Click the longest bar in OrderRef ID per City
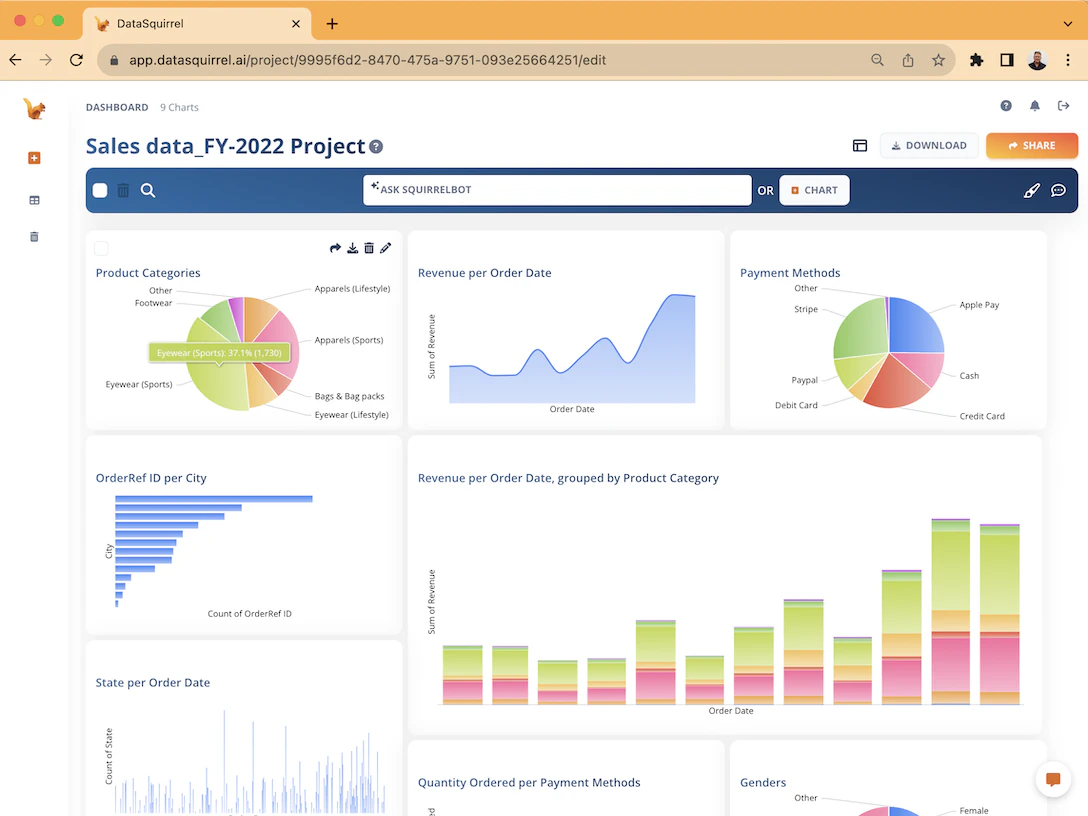Image resolution: width=1088 pixels, height=816 pixels. [214, 499]
